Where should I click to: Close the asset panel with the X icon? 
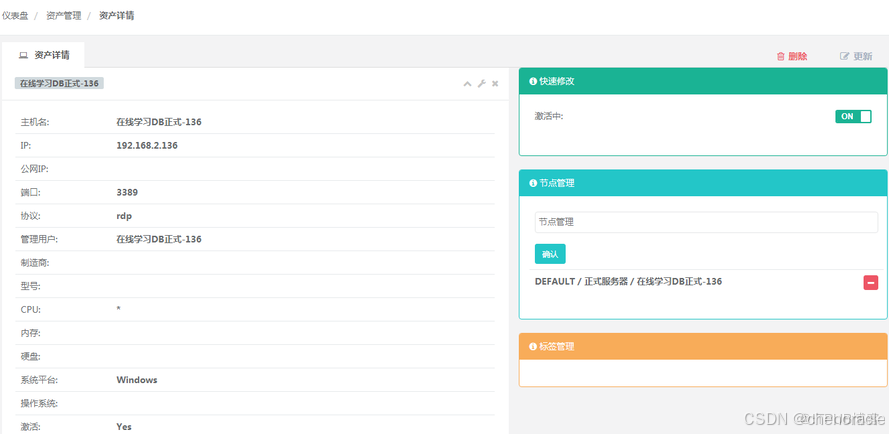click(495, 84)
